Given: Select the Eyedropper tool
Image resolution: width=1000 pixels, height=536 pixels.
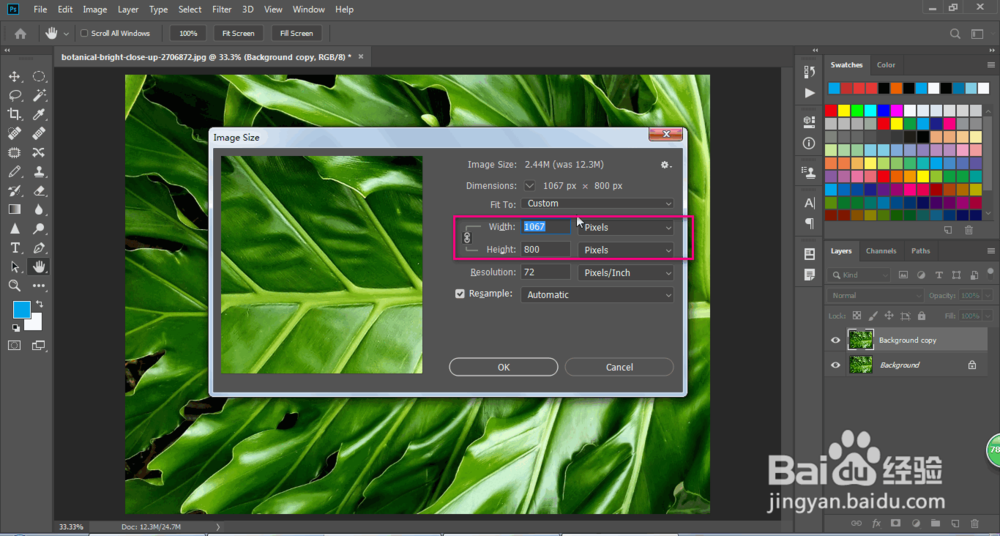Looking at the screenshot, I should click(39, 114).
